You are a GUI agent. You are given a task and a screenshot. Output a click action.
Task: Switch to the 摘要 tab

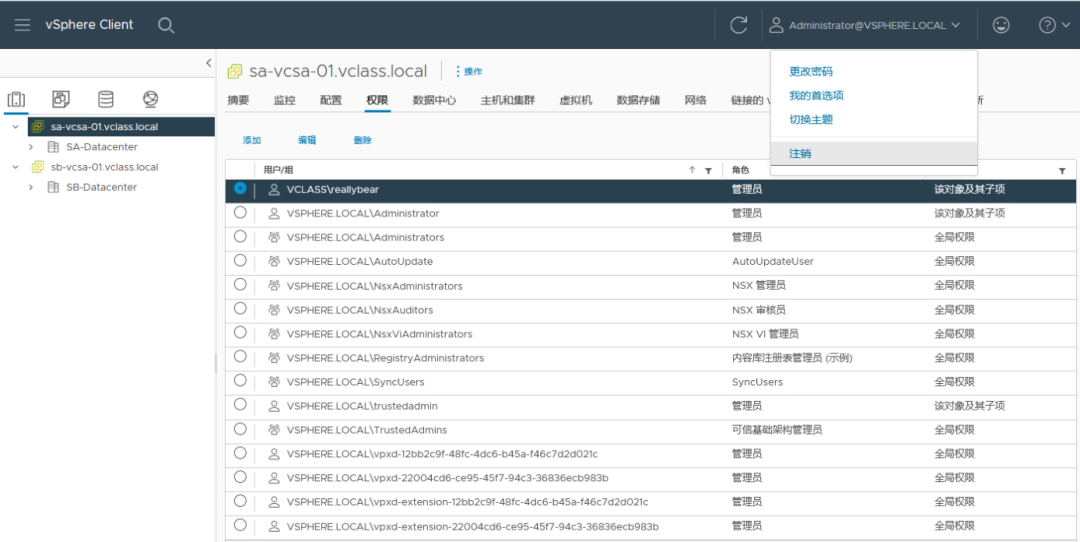238,100
